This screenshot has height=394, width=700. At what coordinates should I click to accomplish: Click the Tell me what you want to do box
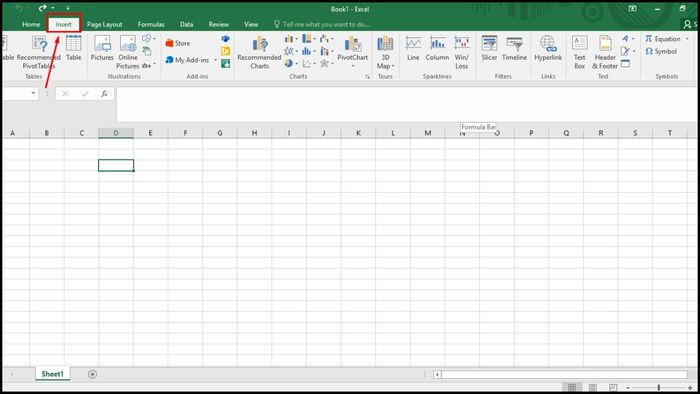(321, 24)
